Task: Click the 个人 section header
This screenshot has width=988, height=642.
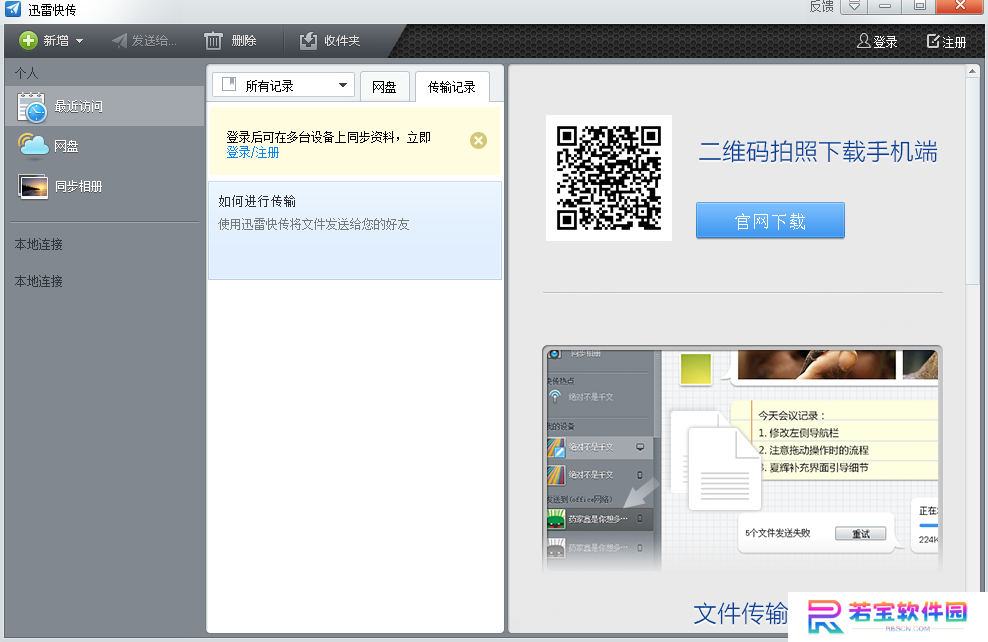Action: (x=26, y=73)
